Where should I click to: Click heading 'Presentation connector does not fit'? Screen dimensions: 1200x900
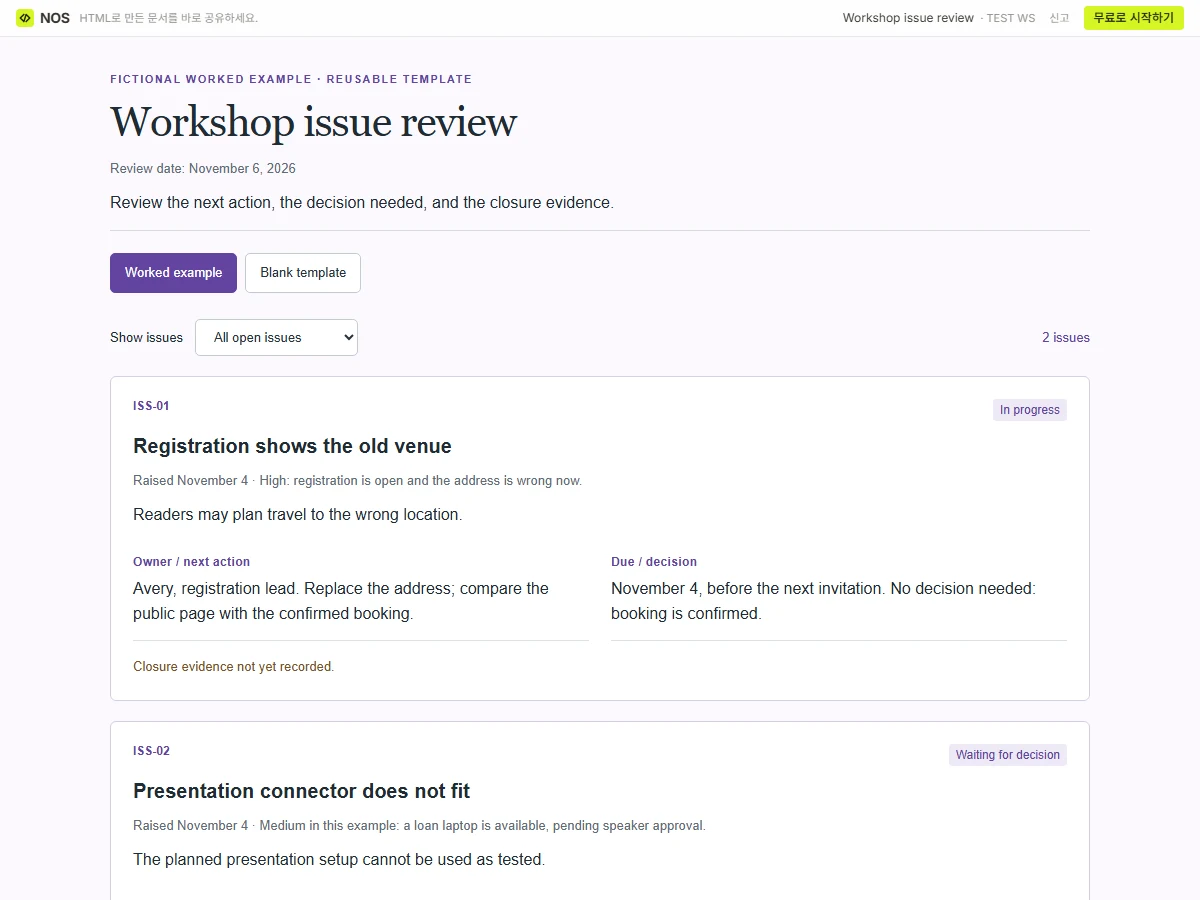(301, 791)
